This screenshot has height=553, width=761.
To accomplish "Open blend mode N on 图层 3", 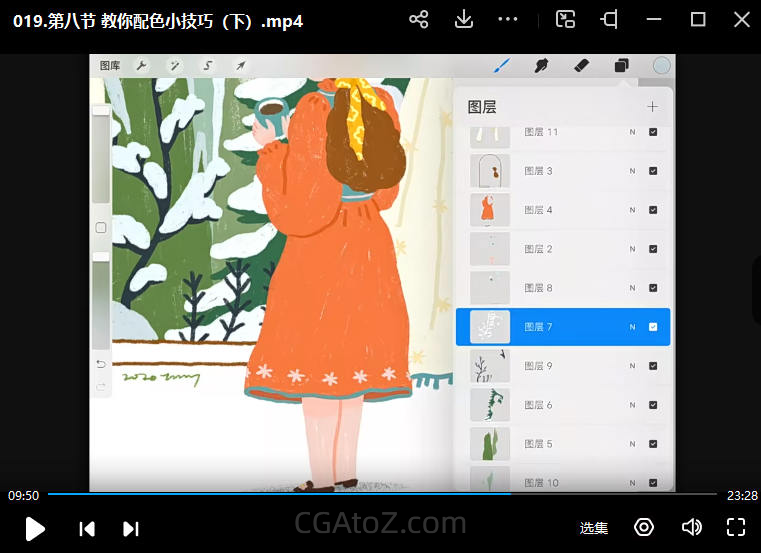I will [632, 171].
